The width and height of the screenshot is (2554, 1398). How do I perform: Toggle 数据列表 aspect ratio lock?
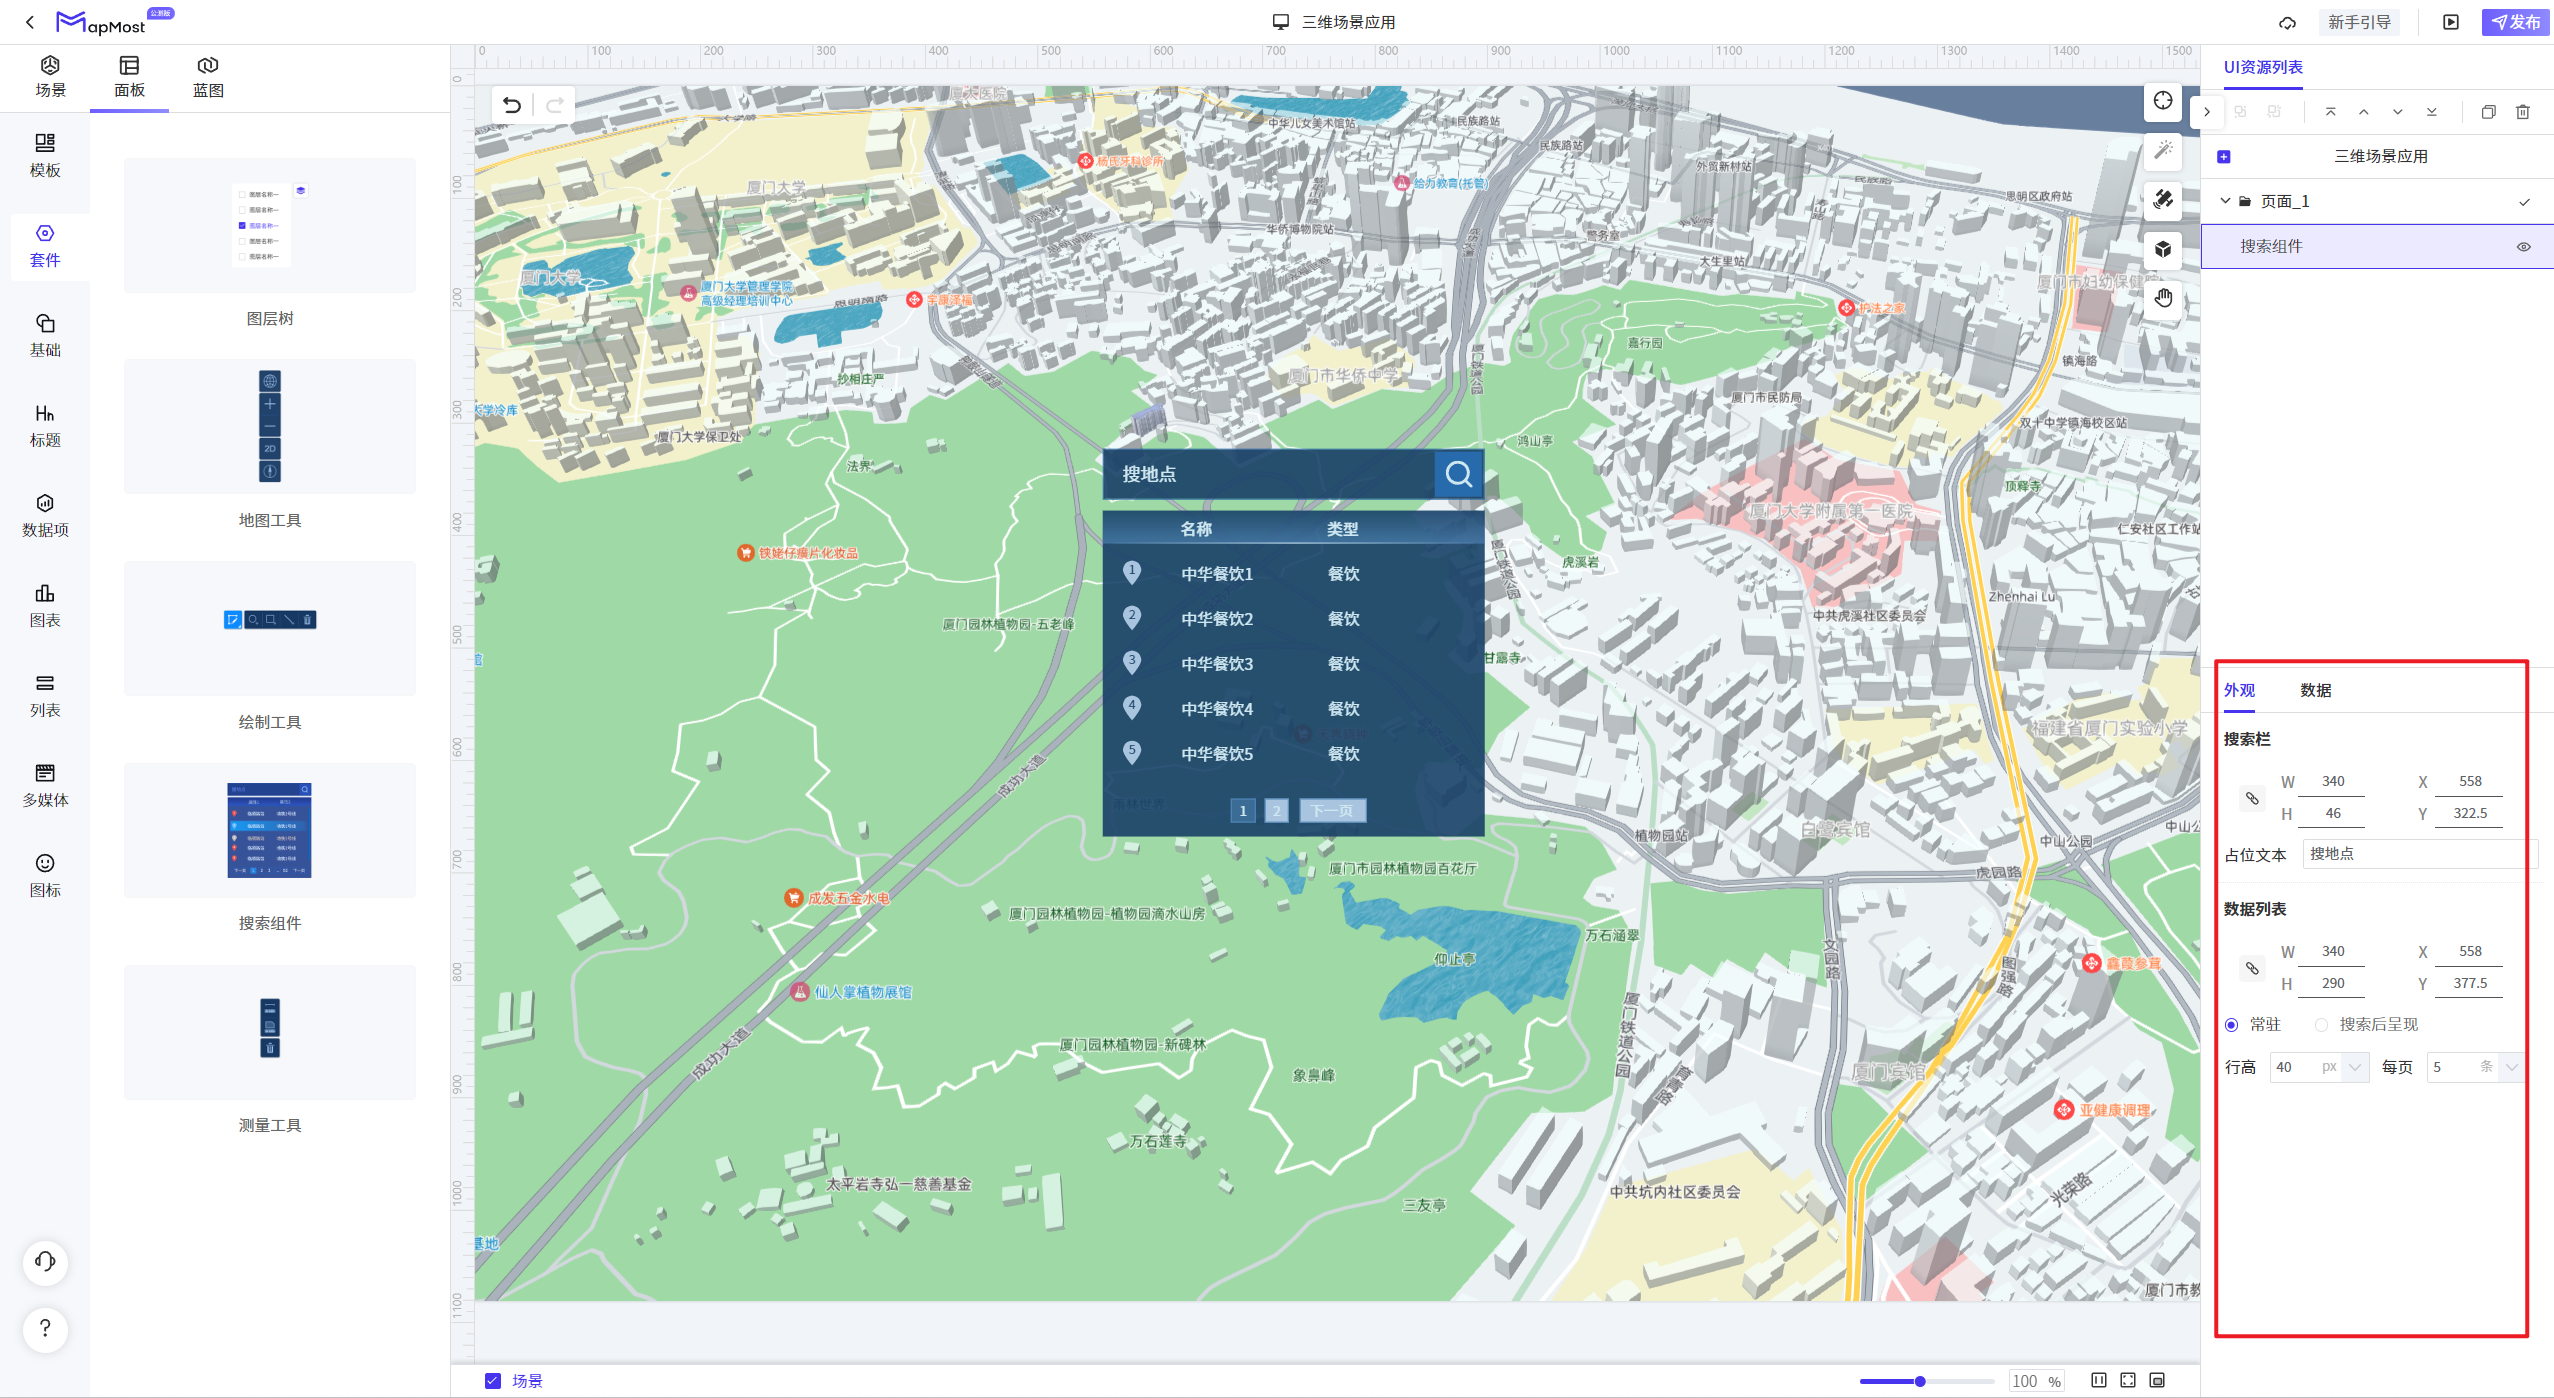2252,968
